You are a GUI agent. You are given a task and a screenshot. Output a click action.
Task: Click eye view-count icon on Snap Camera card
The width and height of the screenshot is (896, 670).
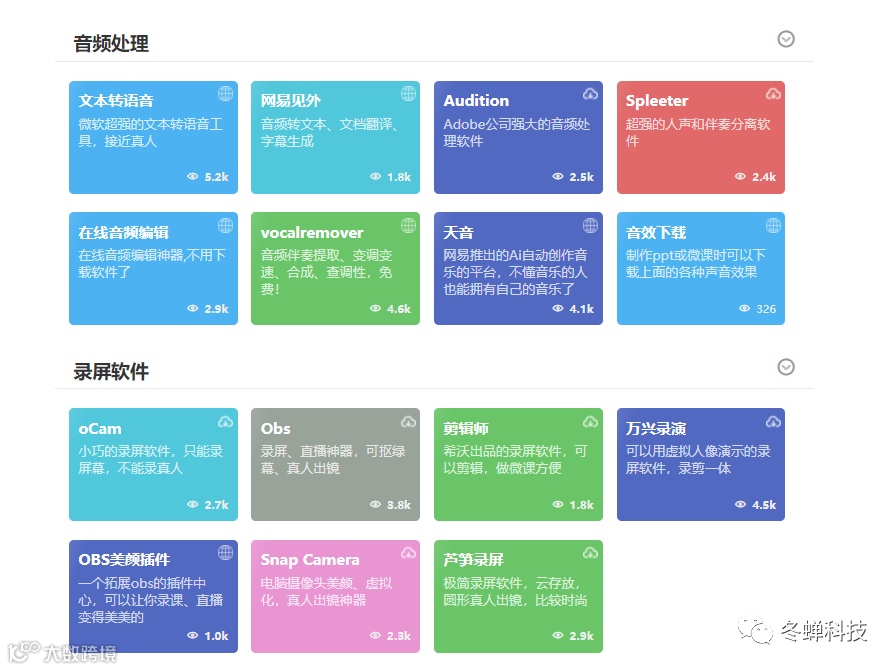coord(375,636)
